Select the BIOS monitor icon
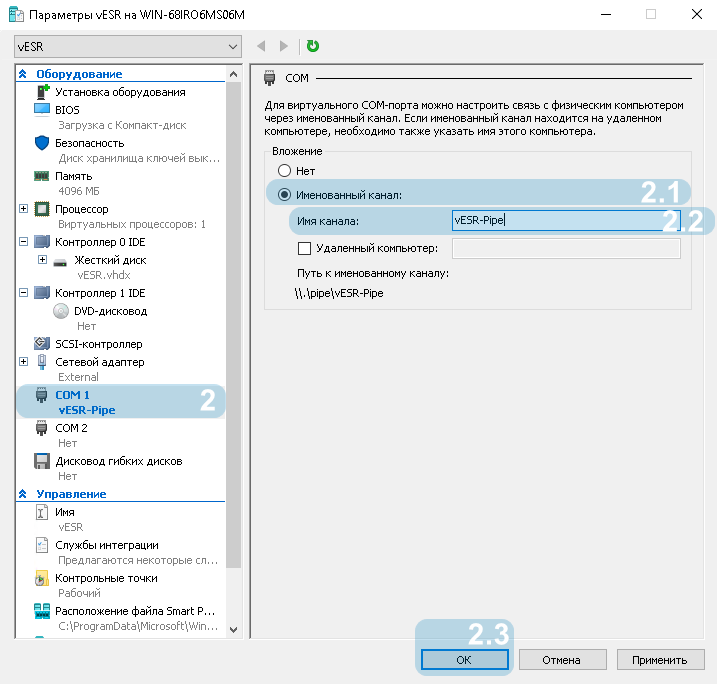717x684 pixels. [x=42, y=110]
